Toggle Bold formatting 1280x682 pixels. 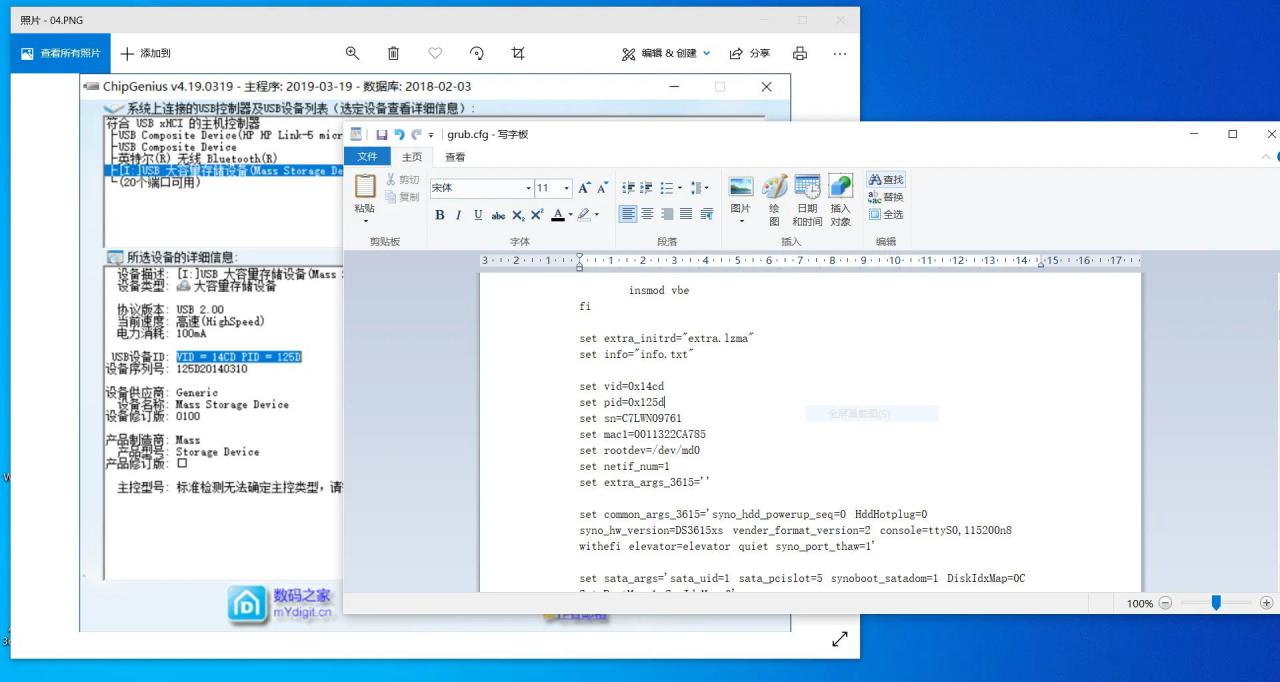coord(439,214)
